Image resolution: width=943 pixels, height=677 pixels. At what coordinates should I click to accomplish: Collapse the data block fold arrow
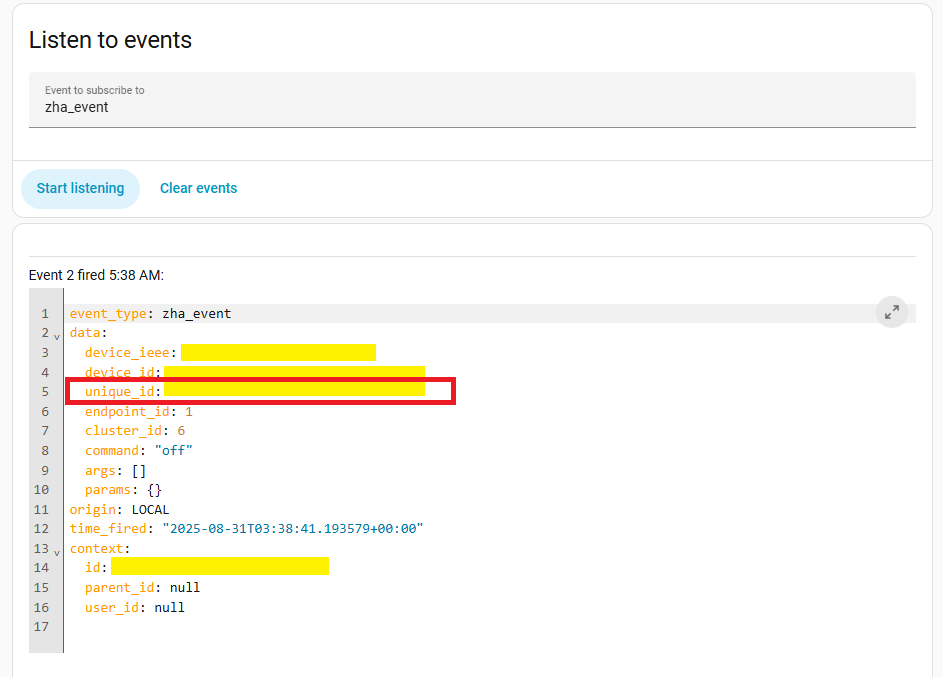tap(56, 335)
